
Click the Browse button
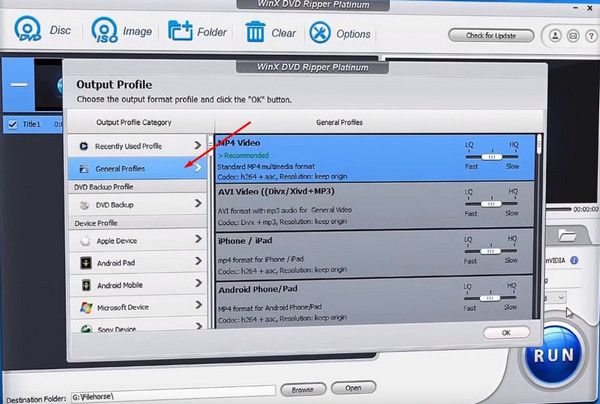click(x=303, y=389)
